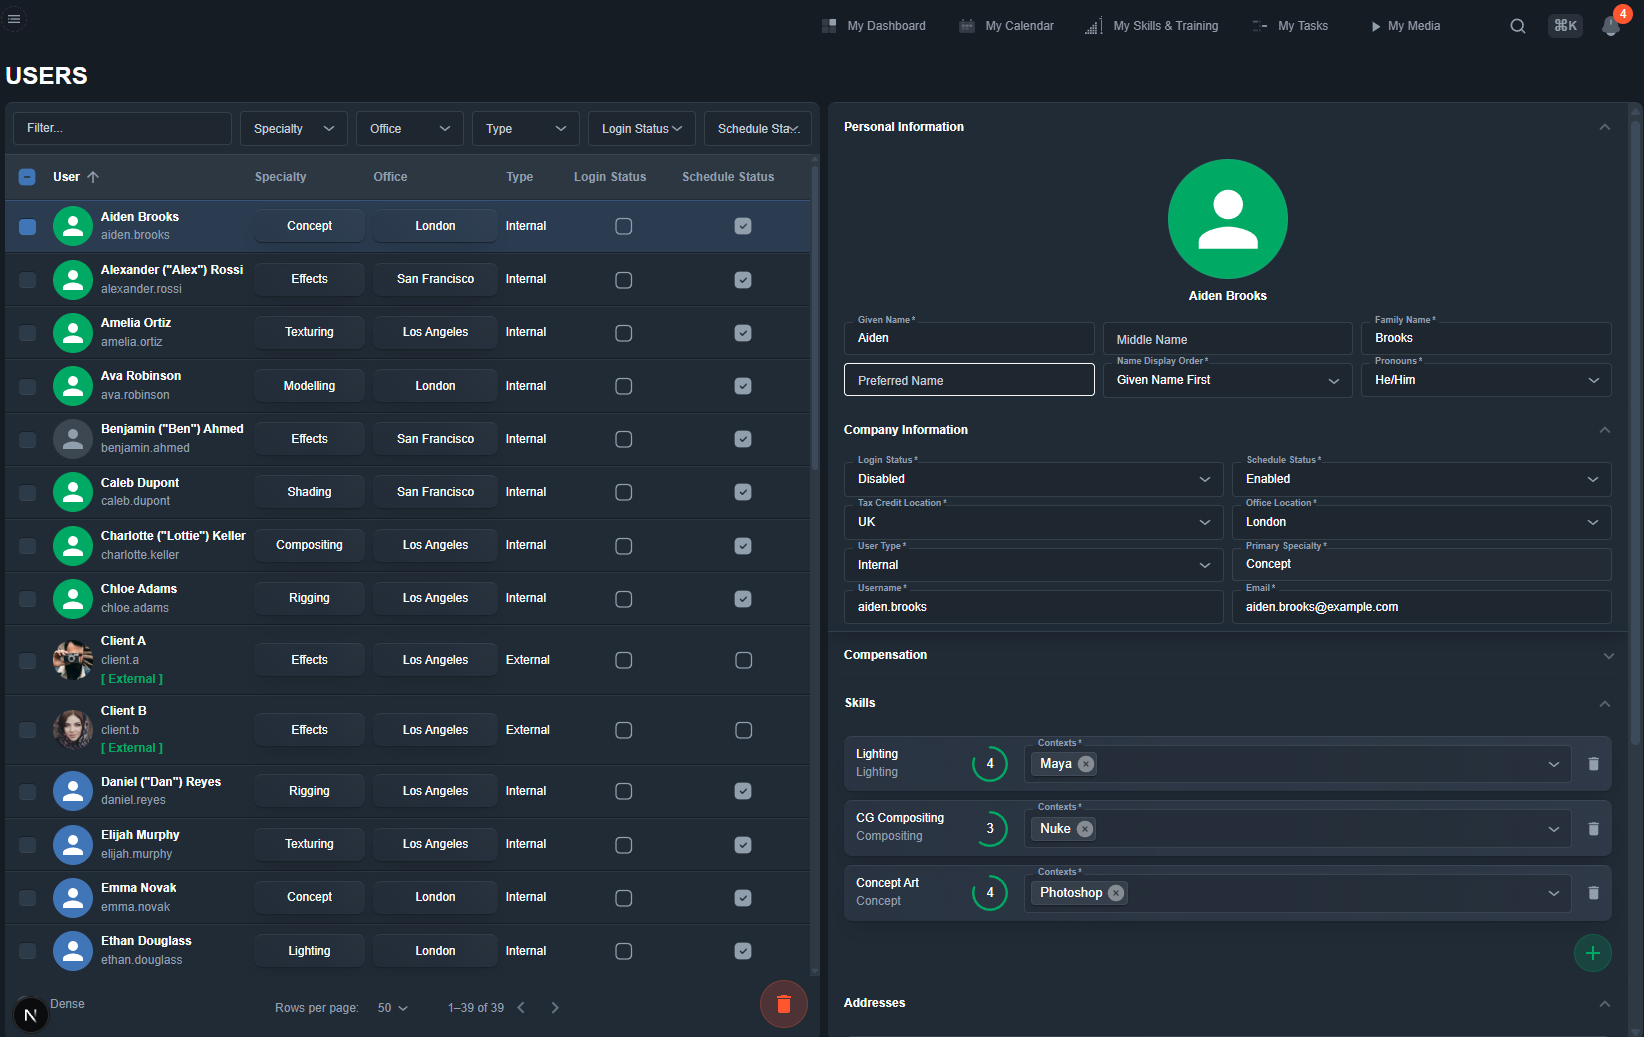
Task: Check the select-all checkbox in user table header
Action: [x=27, y=176]
